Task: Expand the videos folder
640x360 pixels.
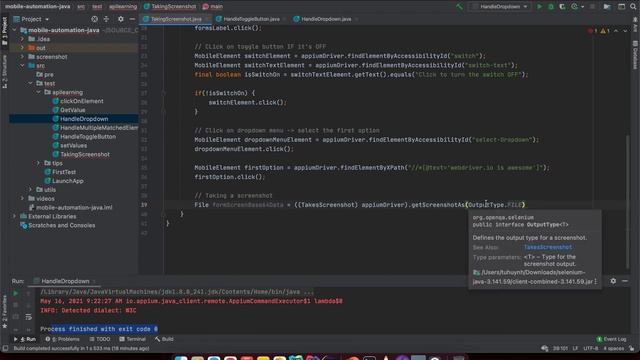Action: click(x=22, y=198)
